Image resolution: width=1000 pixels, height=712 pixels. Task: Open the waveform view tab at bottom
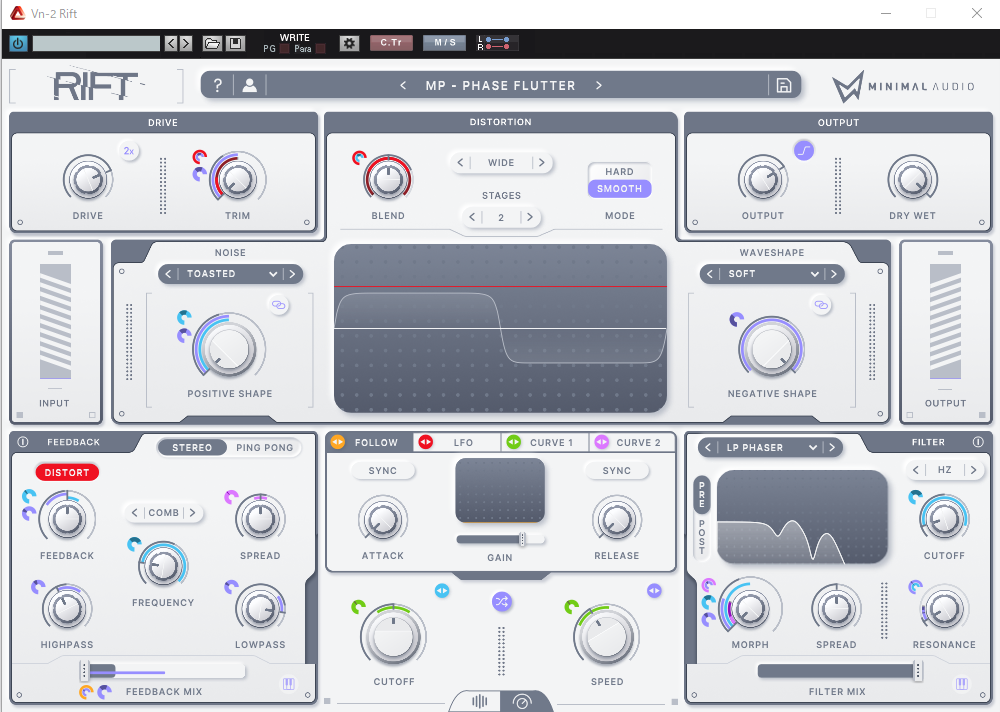(480, 702)
